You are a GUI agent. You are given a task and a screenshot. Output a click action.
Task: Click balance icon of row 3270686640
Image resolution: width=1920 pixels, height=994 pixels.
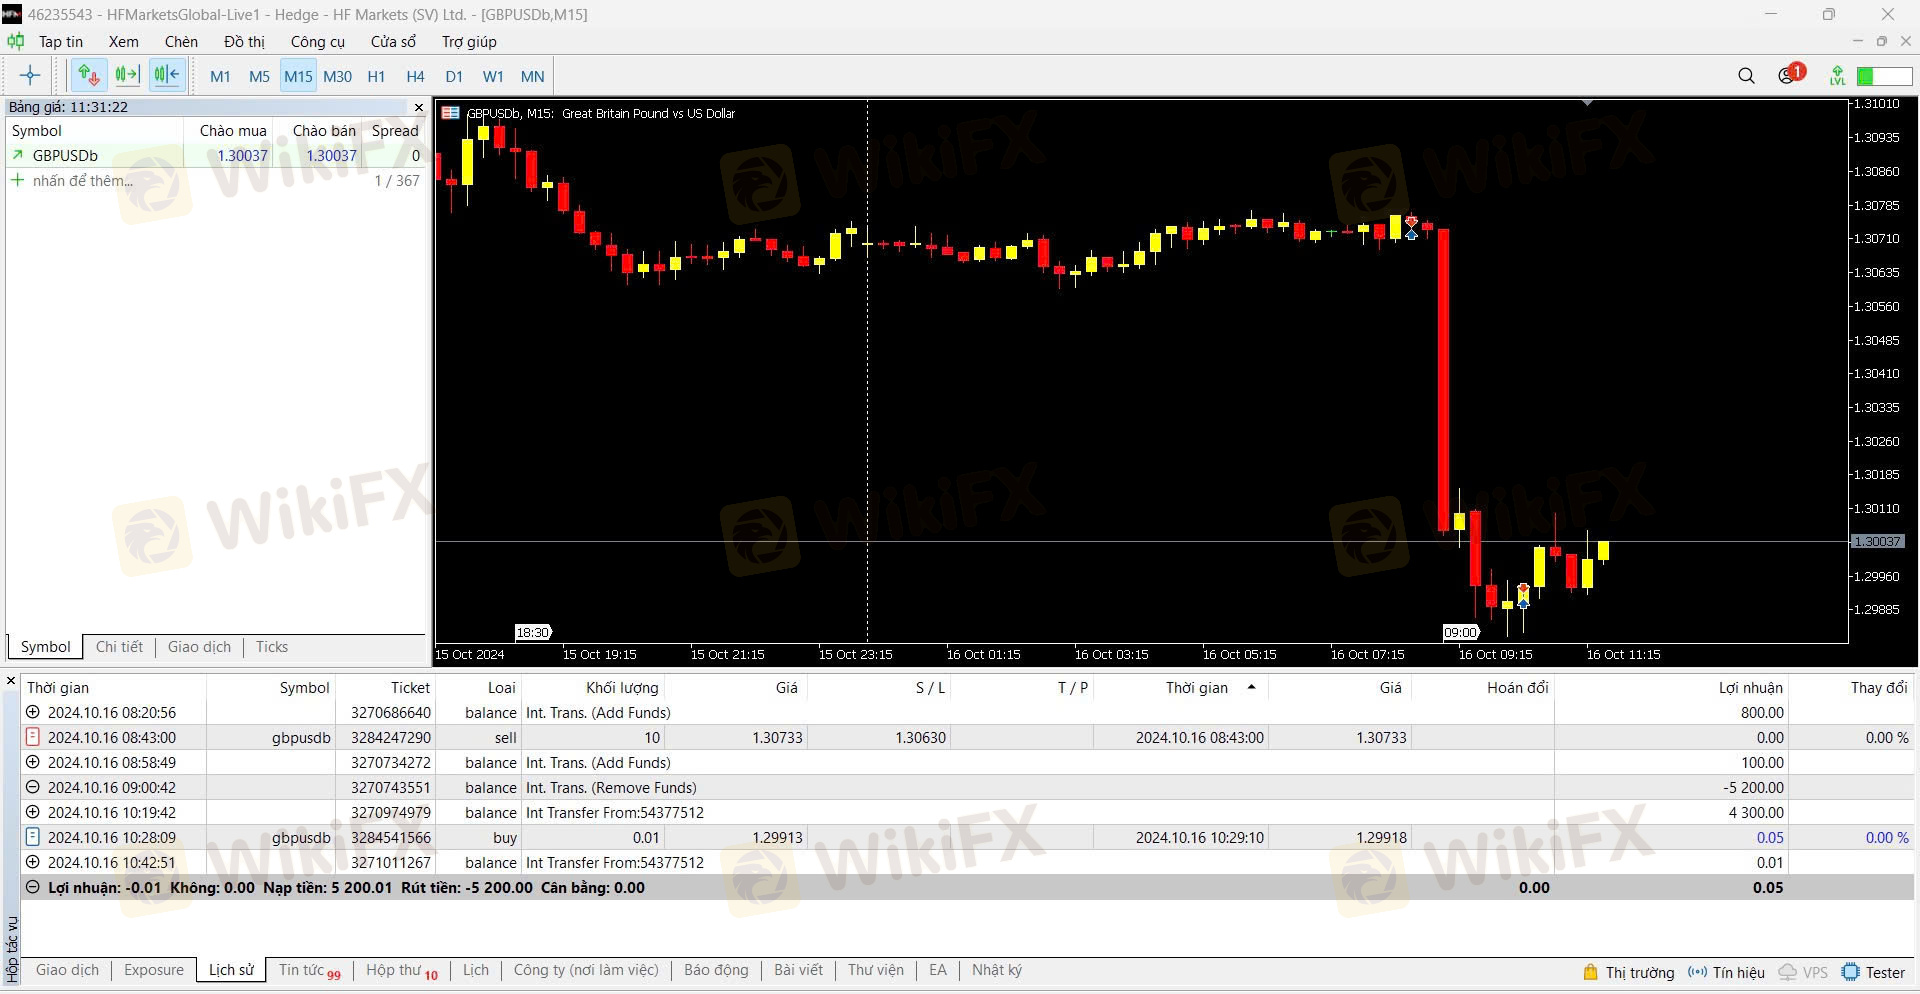[x=33, y=712]
